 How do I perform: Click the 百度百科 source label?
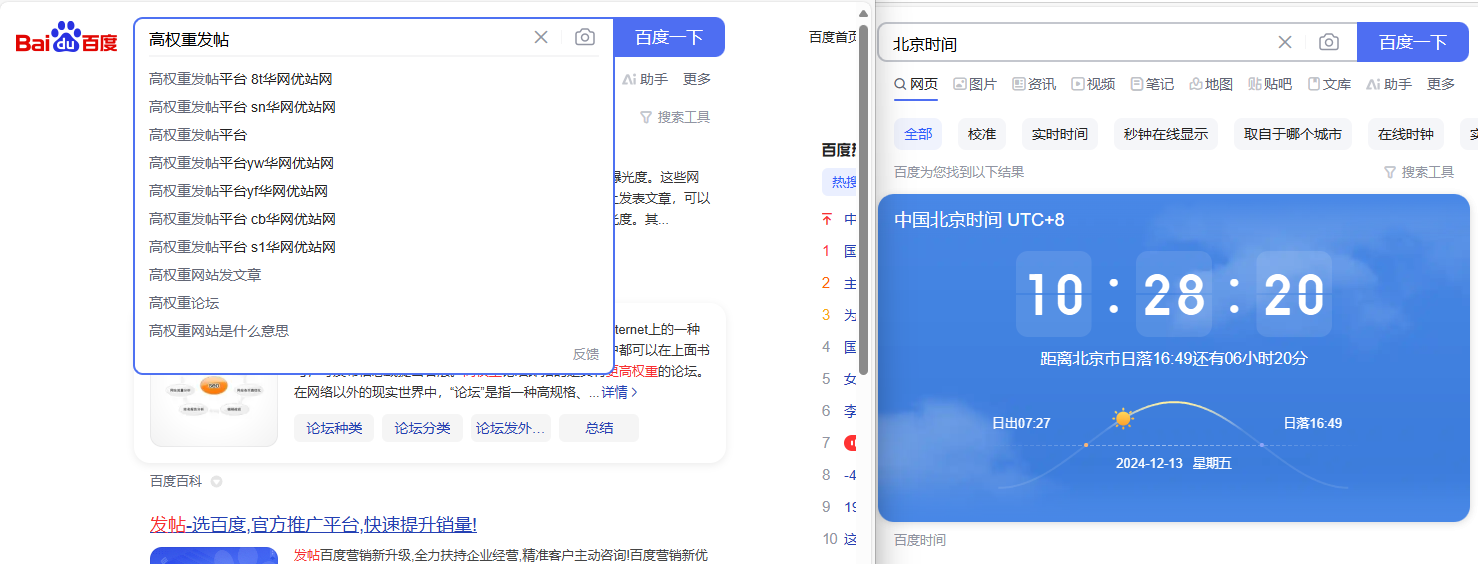click(176, 481)
